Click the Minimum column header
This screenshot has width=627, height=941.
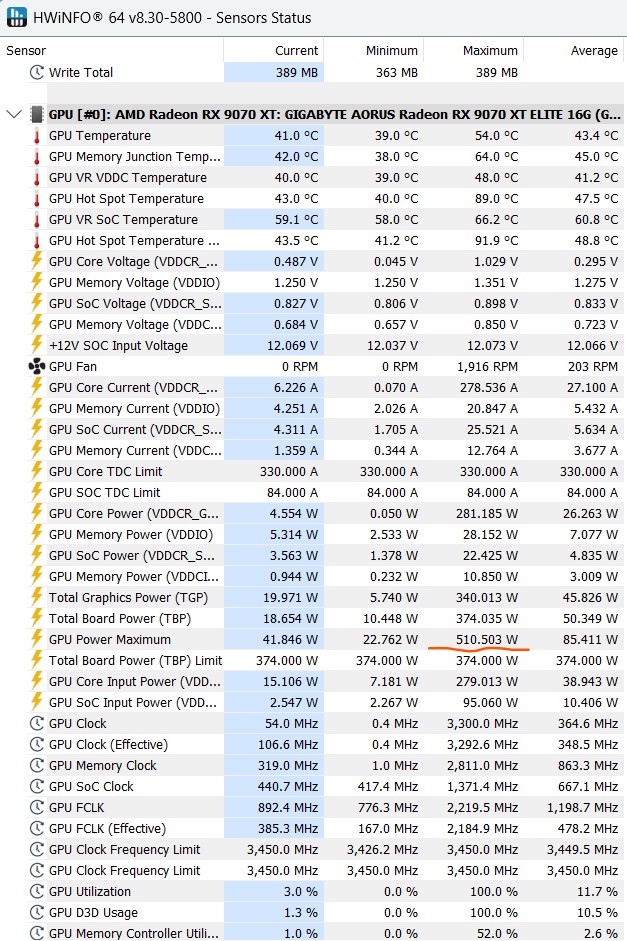pyautogui.click(x=392, y=51)
